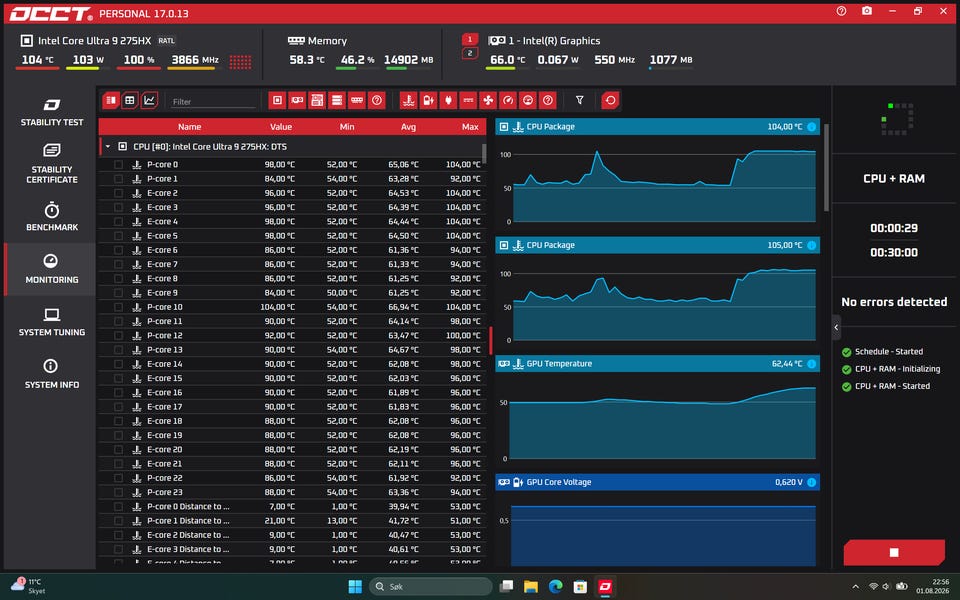Open the System Tuning section
This screenshot has width=960, height=600.
point(51,322)
